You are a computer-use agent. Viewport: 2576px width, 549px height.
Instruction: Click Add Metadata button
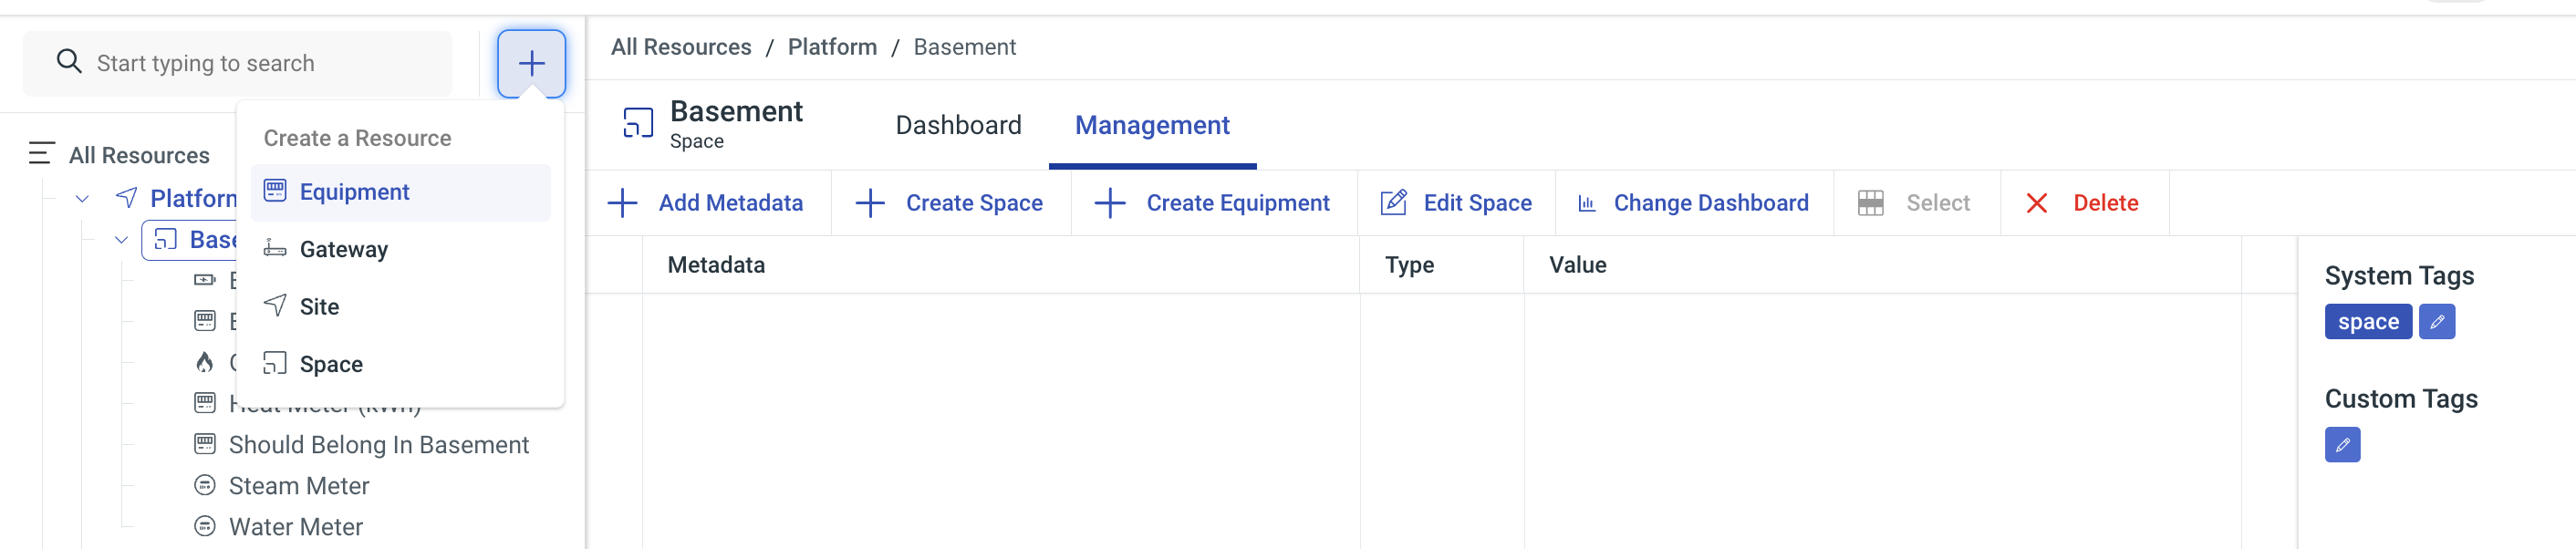click(706, 203)
